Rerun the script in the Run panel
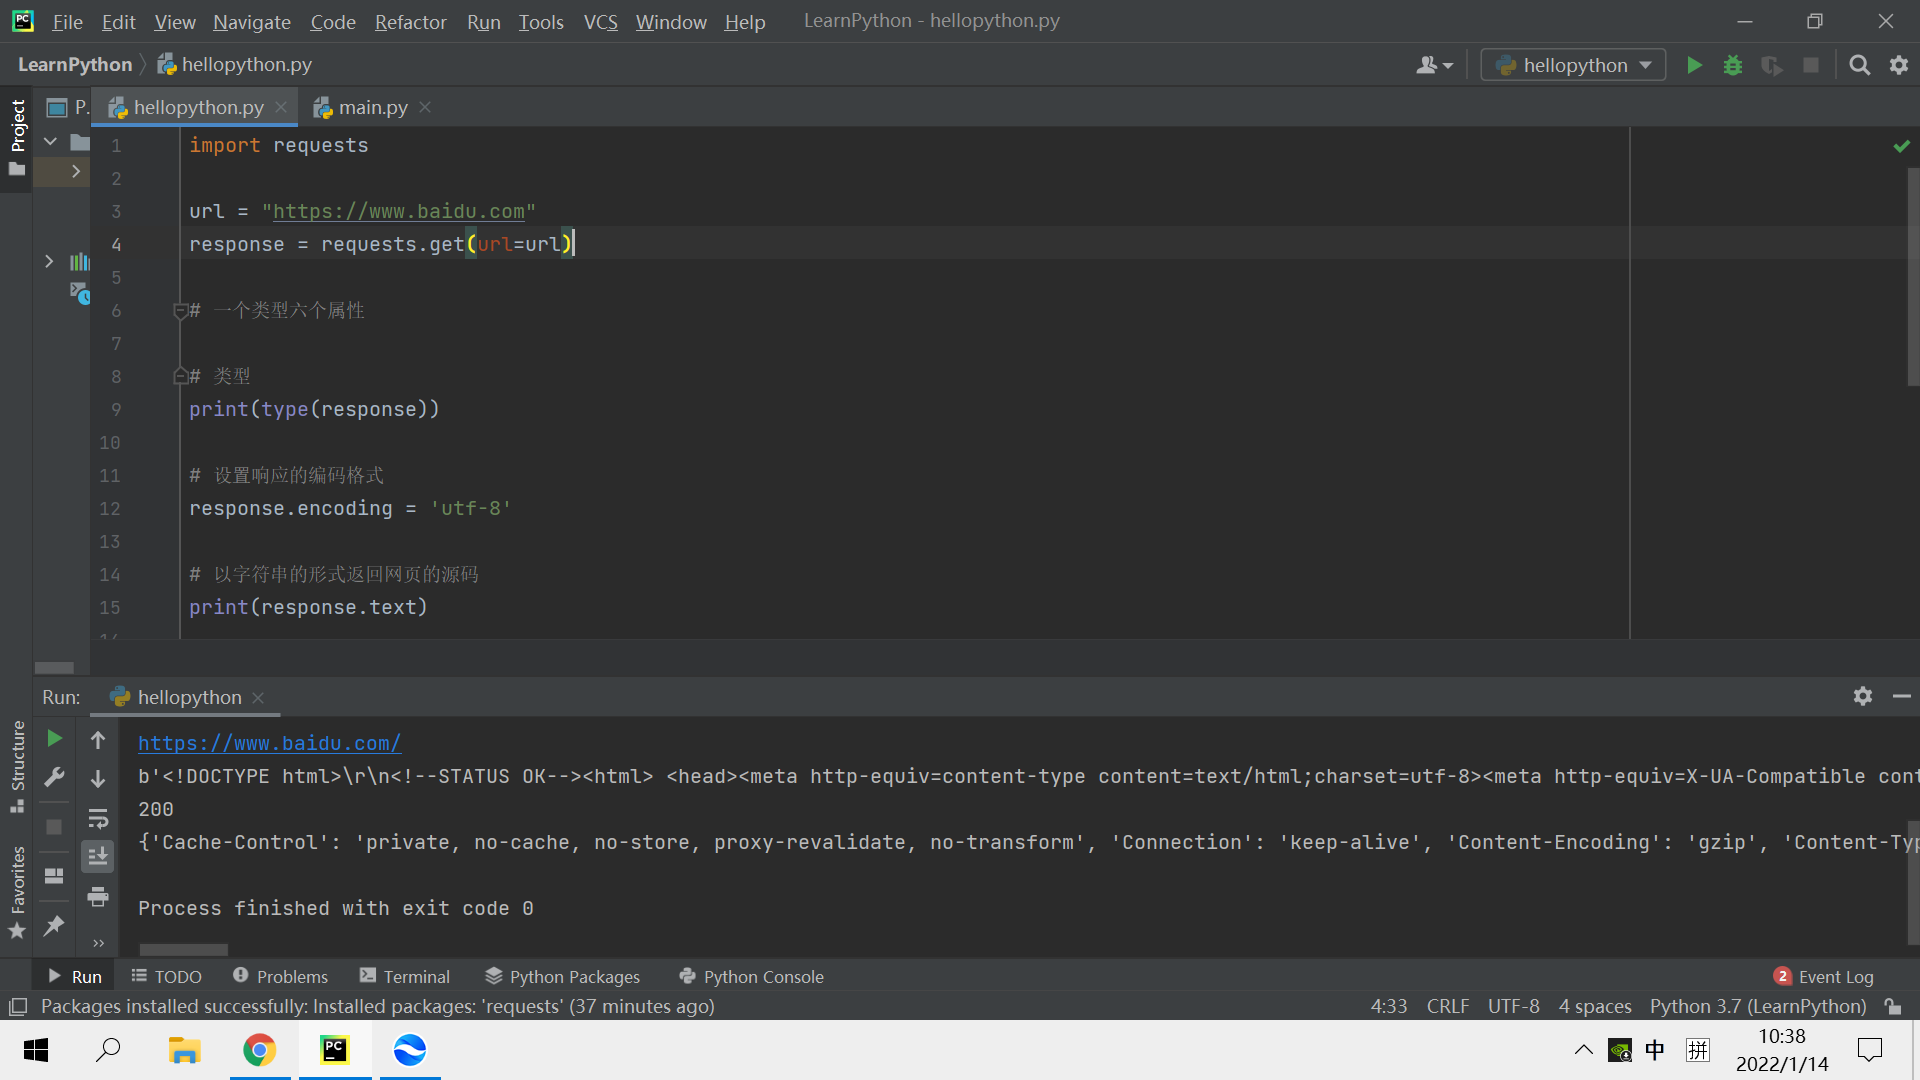Screen dimensions: 1920x1080 pos(55,739)
